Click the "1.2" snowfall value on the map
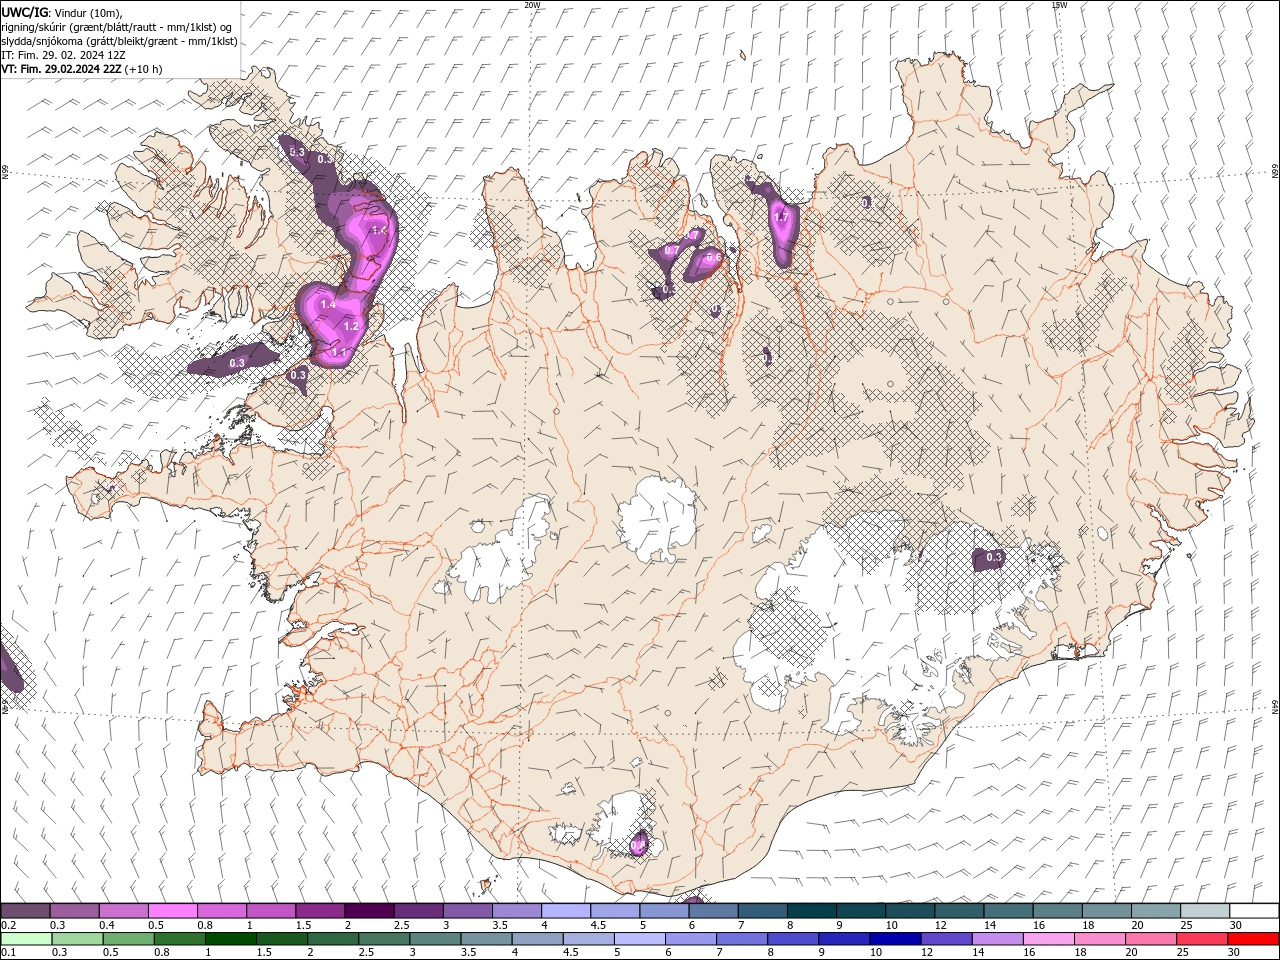The image size is (1280, 960). coord(351,326)
